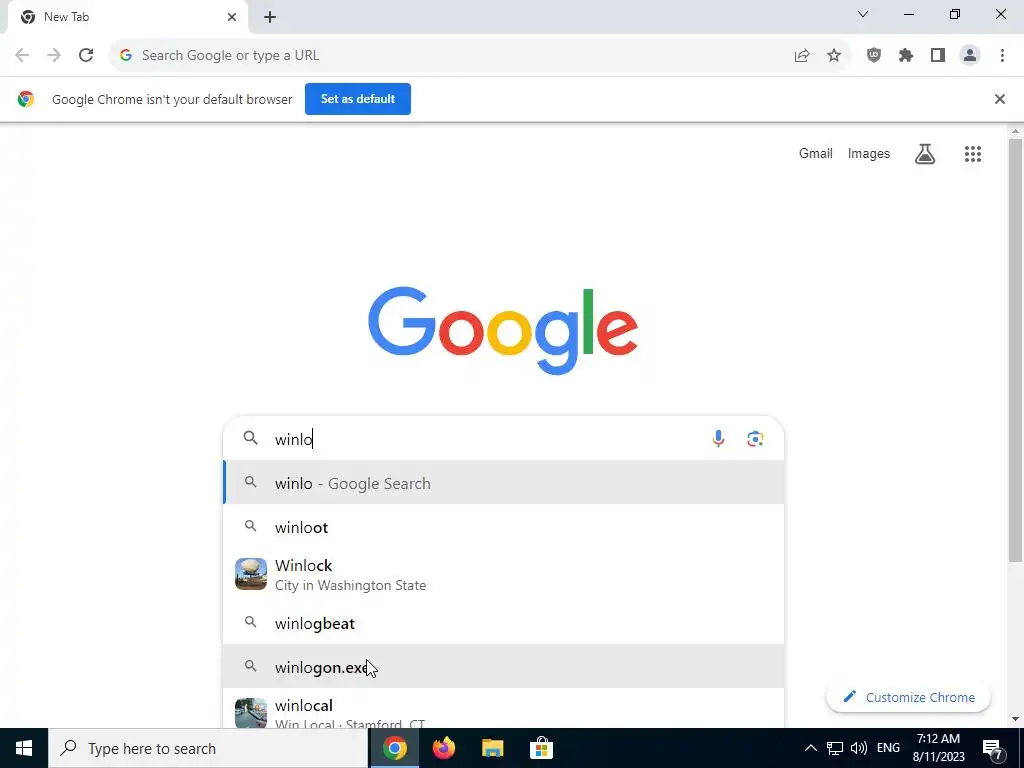
Task: Click the Winlock thumbnail image
Action: (x=251, y=574)
